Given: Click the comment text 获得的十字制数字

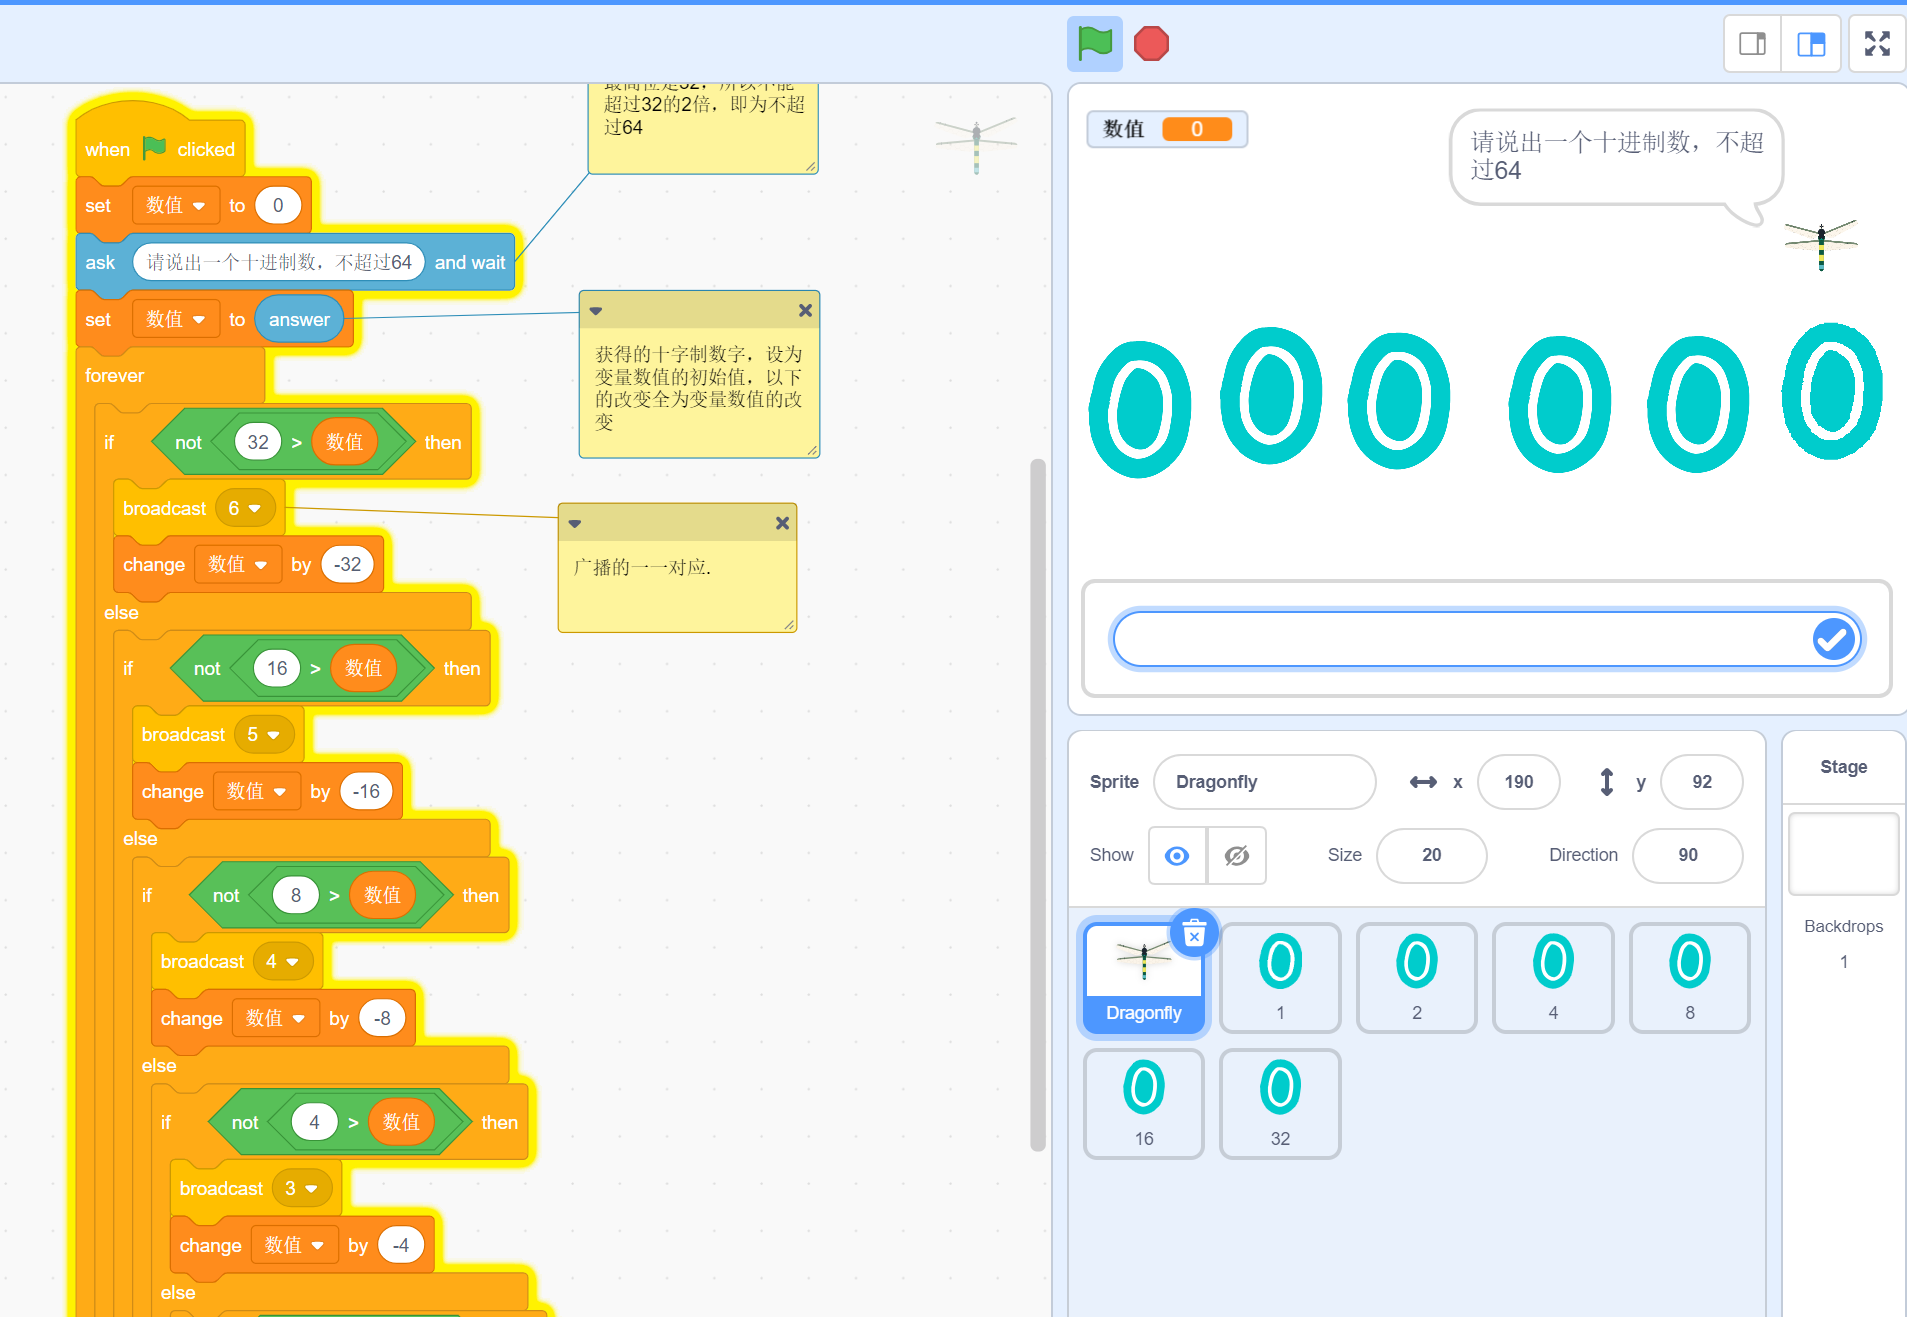Looking at the screenshot, I should [x=699, y=388].
